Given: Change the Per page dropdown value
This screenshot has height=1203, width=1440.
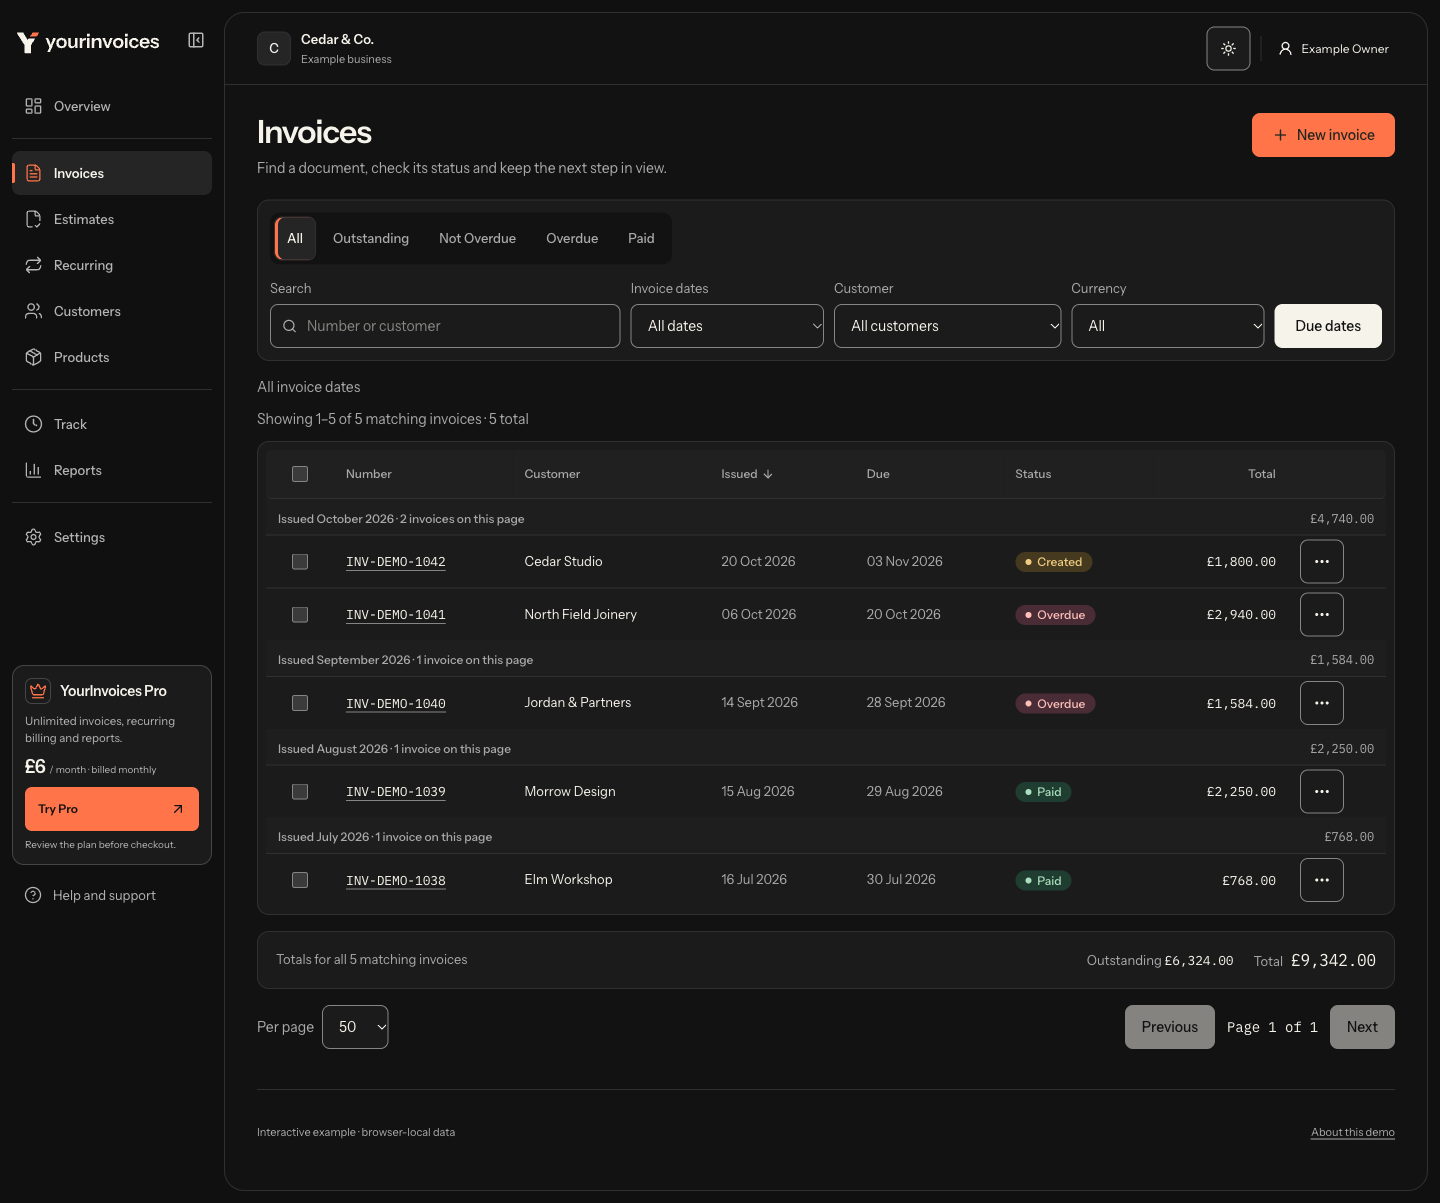Looking at the screenshot, I should tap(355, 1027).
